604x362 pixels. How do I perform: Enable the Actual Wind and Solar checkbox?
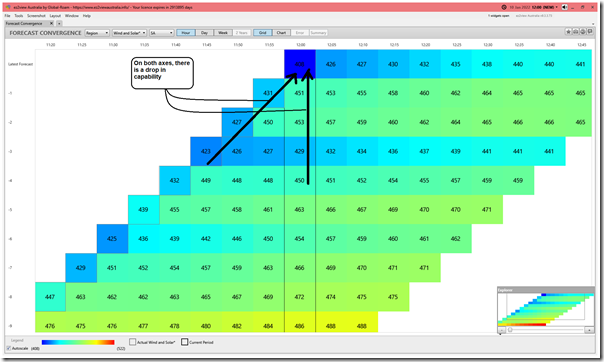tap(133, 342)
